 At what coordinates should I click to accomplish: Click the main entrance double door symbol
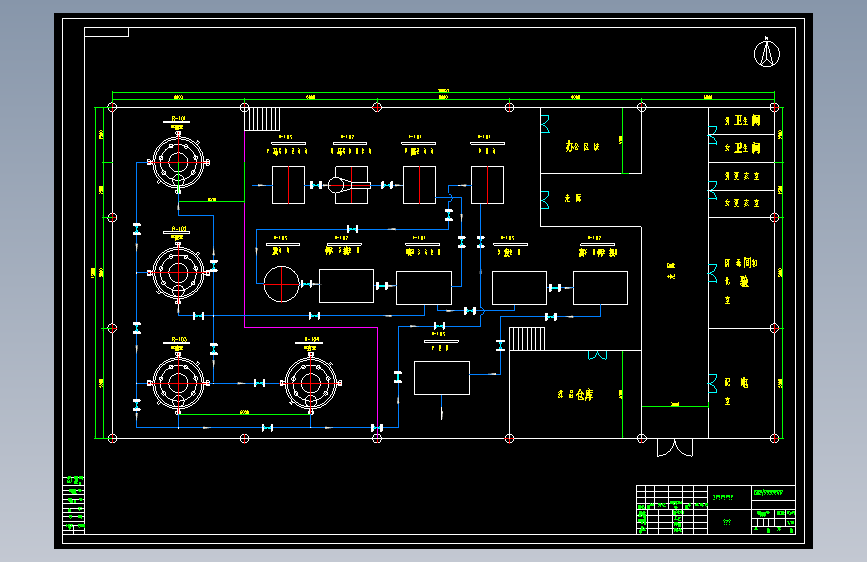[675, 447]
